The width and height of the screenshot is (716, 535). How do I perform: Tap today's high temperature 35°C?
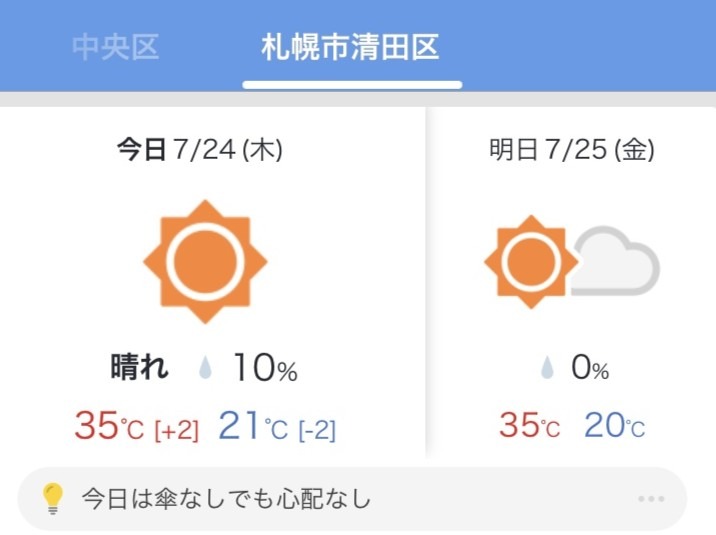click(x=109, y=427)
